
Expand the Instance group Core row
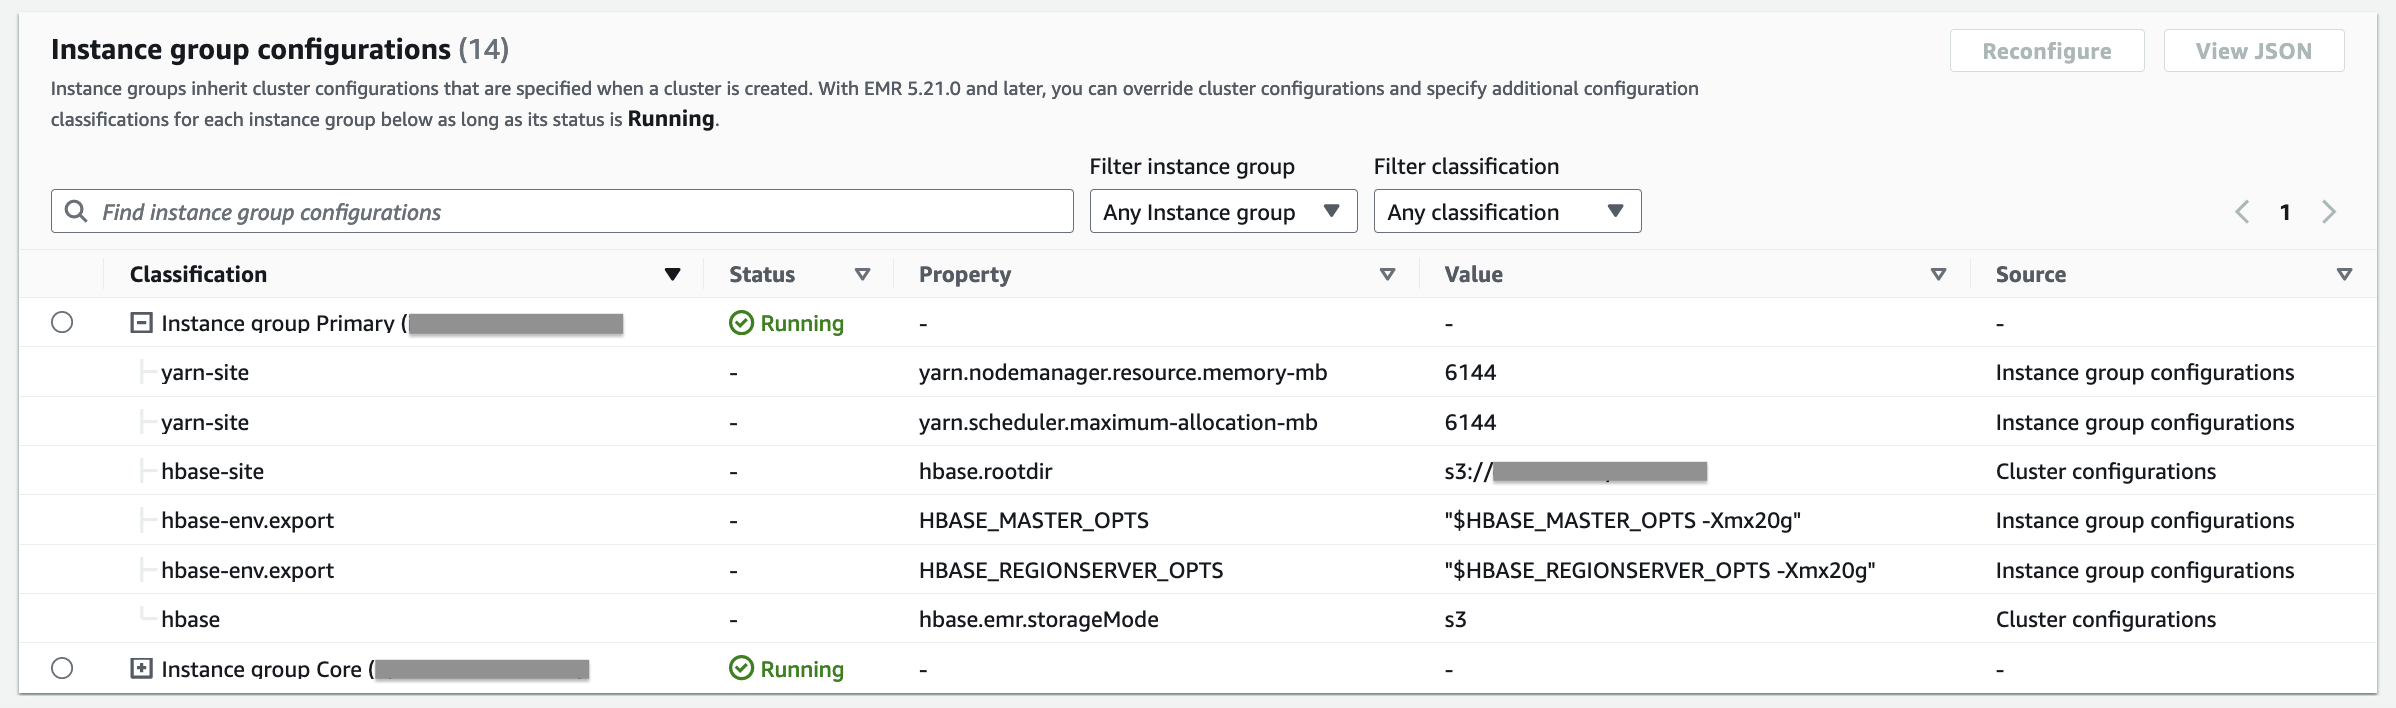[142, 668]
